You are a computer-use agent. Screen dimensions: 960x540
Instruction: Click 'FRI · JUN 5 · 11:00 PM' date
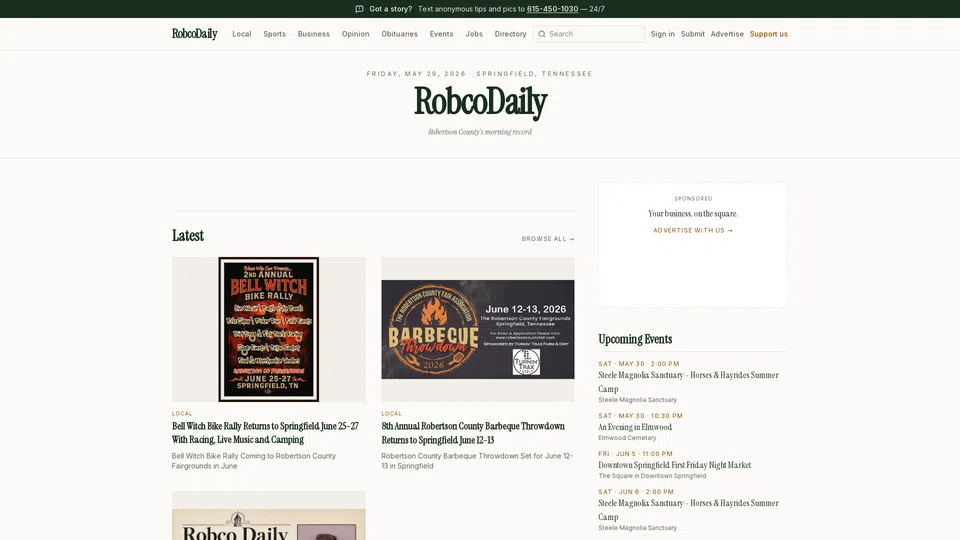(x=636, y=454)
